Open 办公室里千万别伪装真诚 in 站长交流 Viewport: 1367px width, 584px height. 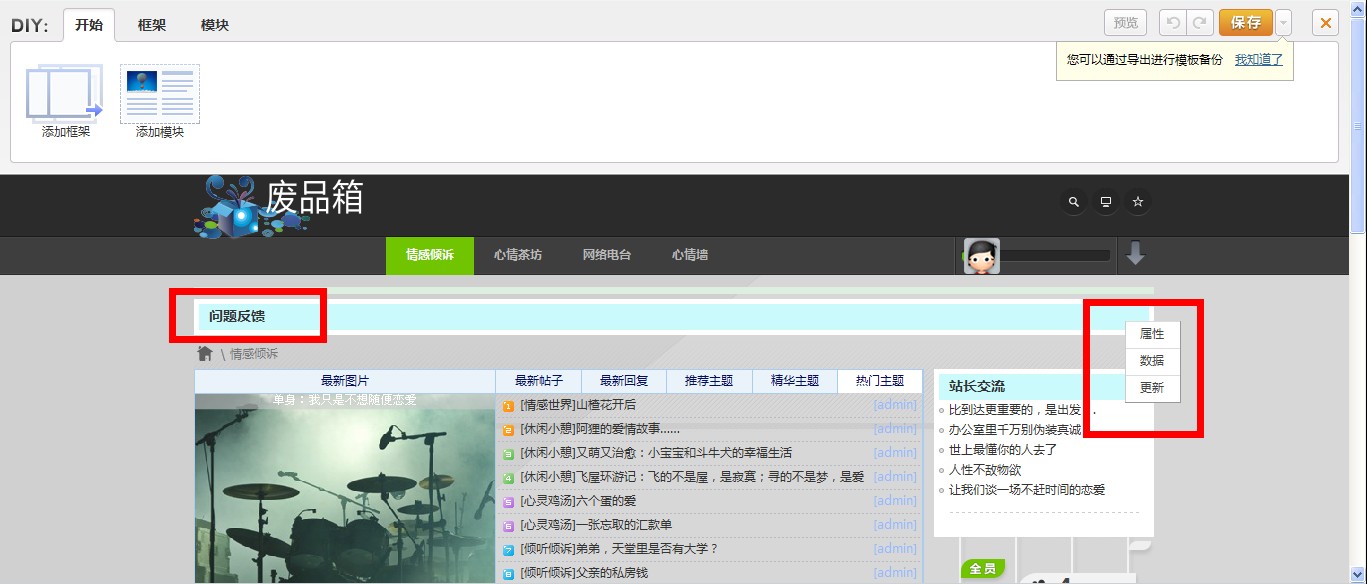[1015, 430]
